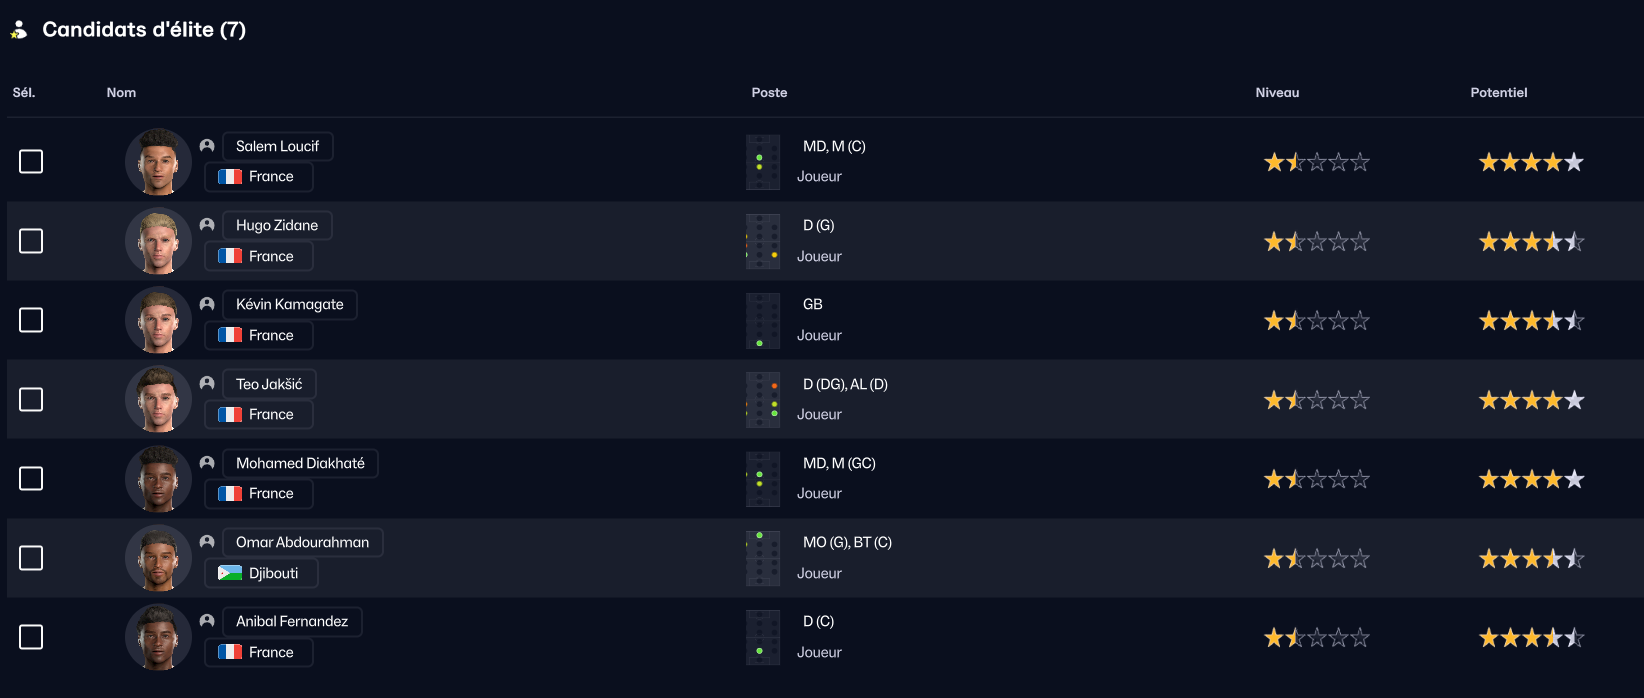Screen dimensions: 1644x698
Task: Sort candidates by Potentiel column header
Action: click(x=1498, y=93)
